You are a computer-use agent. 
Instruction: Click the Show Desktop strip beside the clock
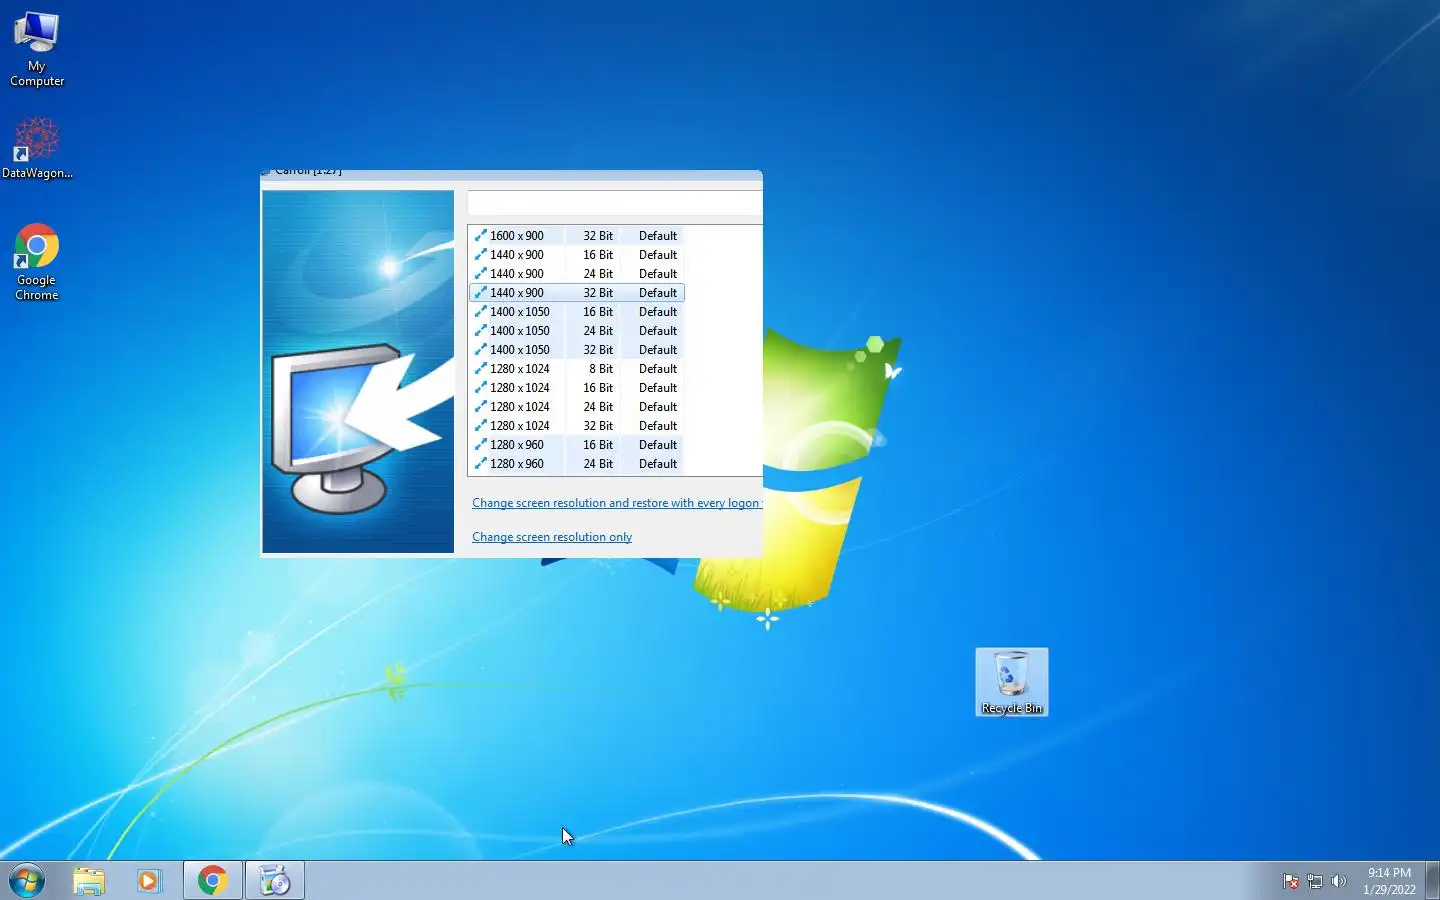(1432, 881)
